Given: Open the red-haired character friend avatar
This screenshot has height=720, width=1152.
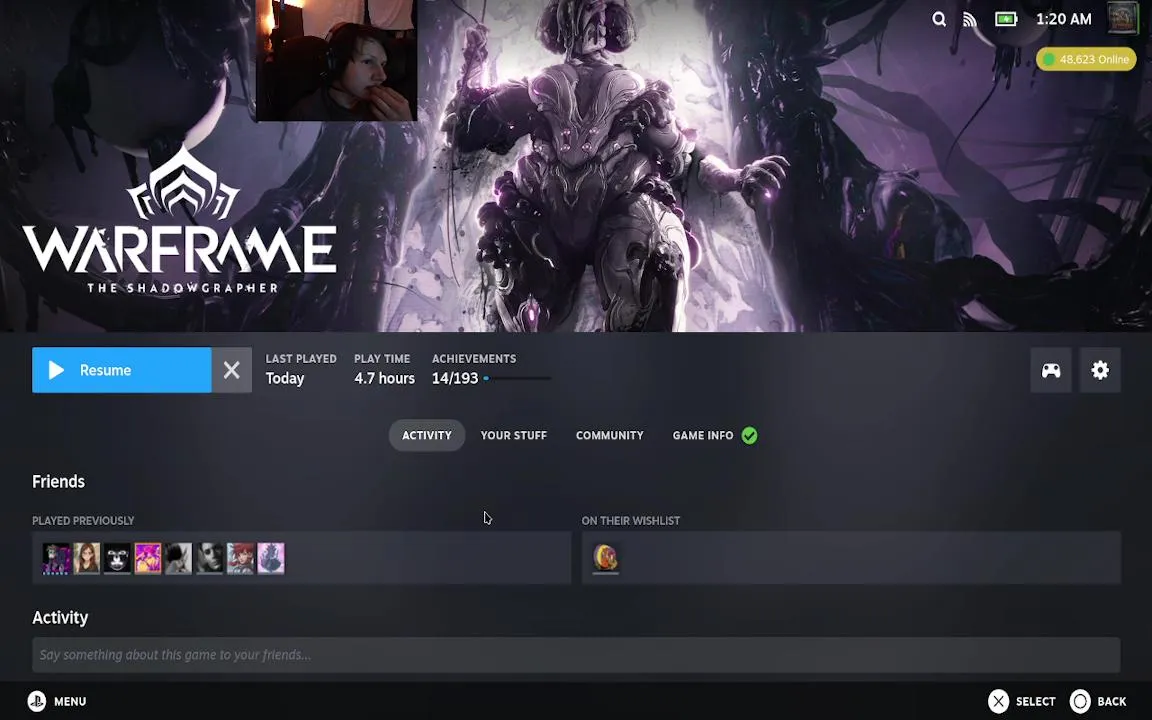Looking at the screenshot, I should click(240, 558).
